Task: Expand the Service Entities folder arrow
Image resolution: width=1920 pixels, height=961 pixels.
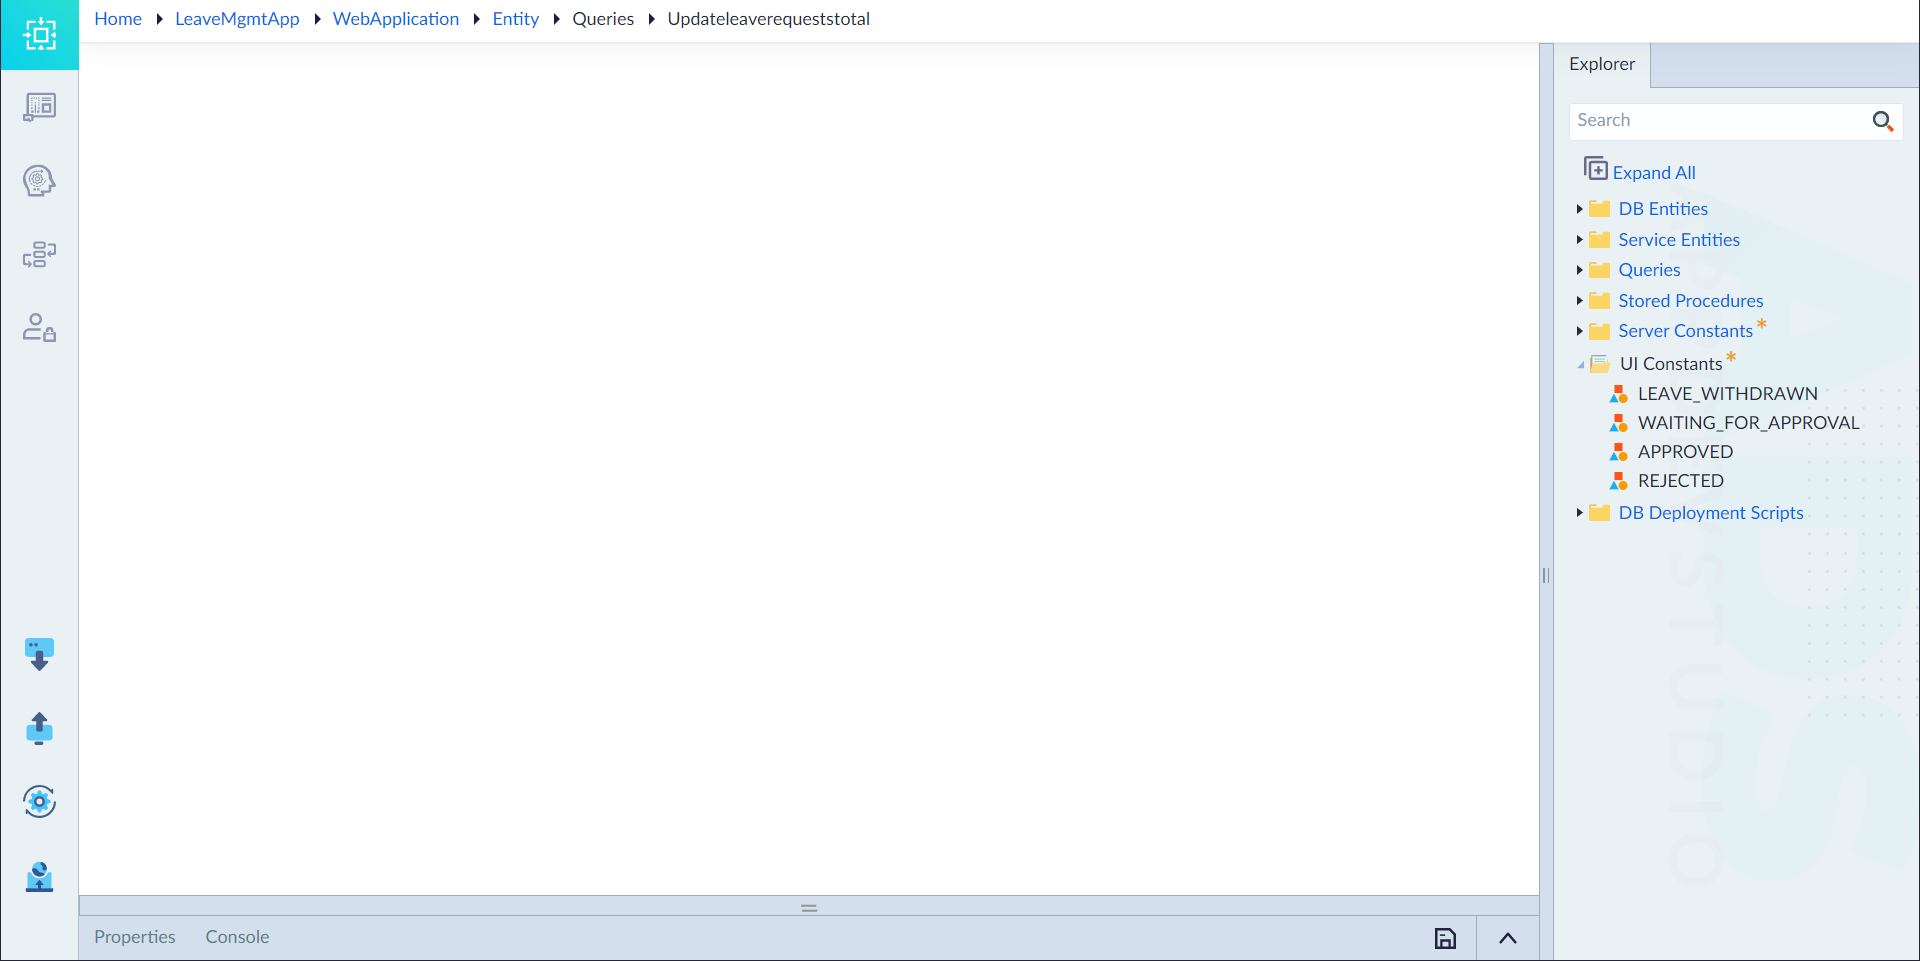Action: (1580, 240)
